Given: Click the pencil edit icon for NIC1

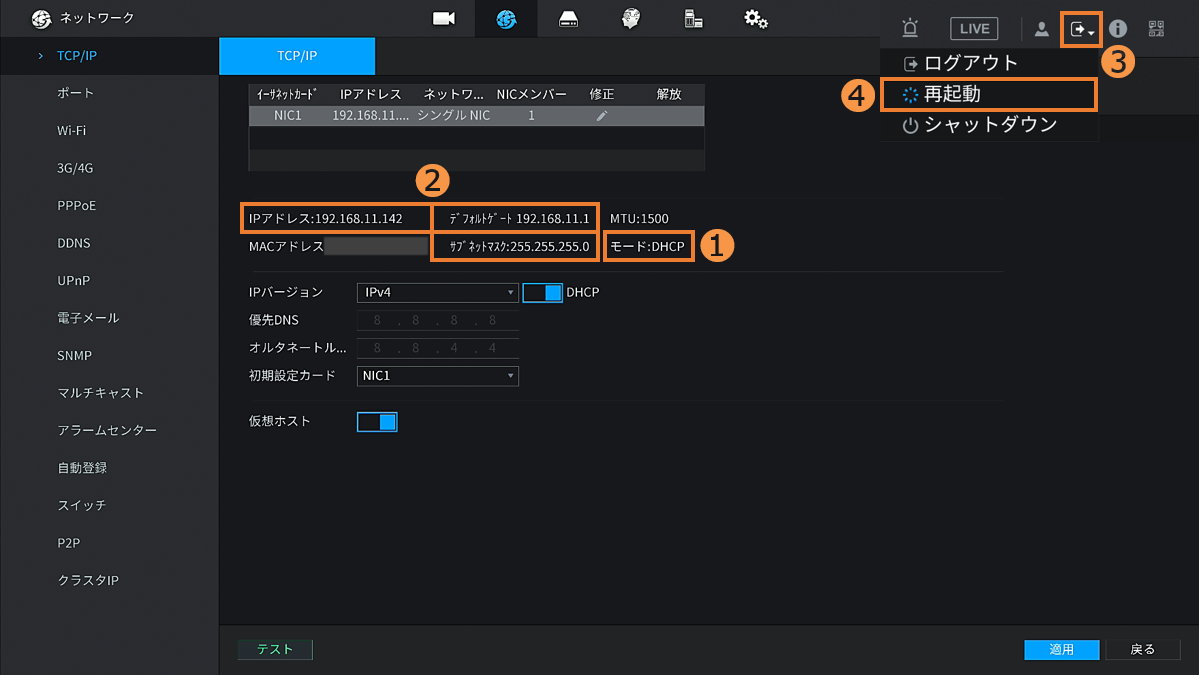Looking at the screenshot, I should tap(601, 116).
